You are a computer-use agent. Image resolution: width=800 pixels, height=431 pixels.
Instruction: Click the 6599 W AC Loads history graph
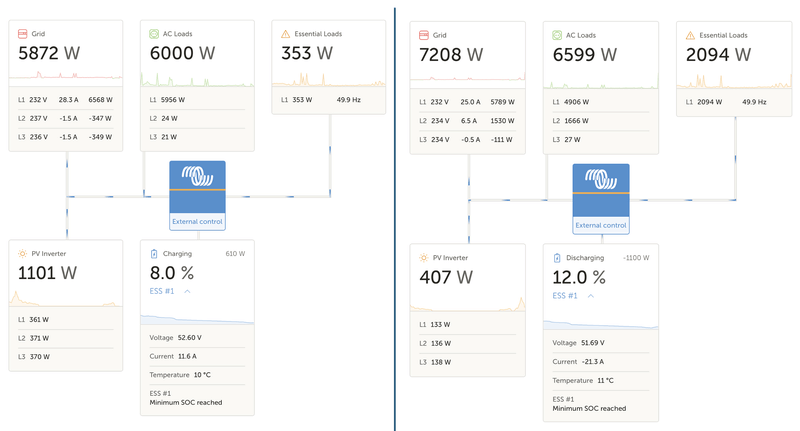[601, 83]
